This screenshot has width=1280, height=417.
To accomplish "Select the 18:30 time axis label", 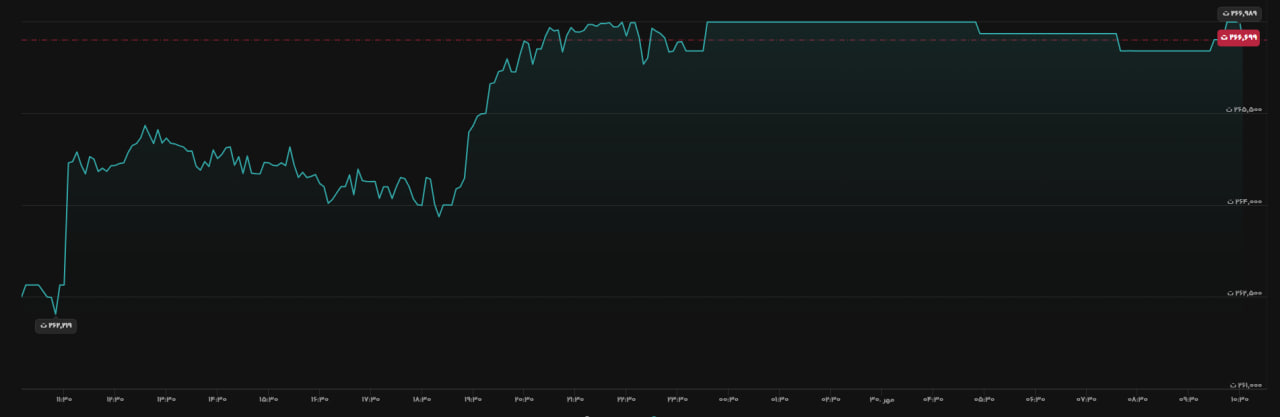I will tap(421, 399).
